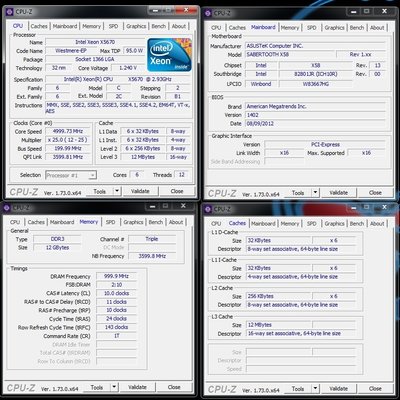Click CPU-Z icon in Memory window titlebar
This screenshot has width=400, height=400.
point(7,208)
